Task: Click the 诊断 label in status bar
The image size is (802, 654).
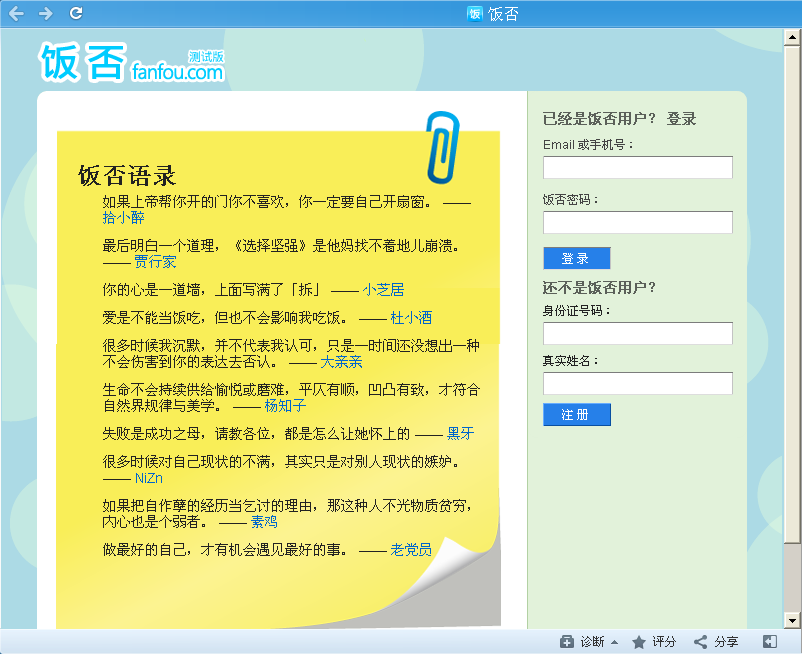Action: point(592,642)
